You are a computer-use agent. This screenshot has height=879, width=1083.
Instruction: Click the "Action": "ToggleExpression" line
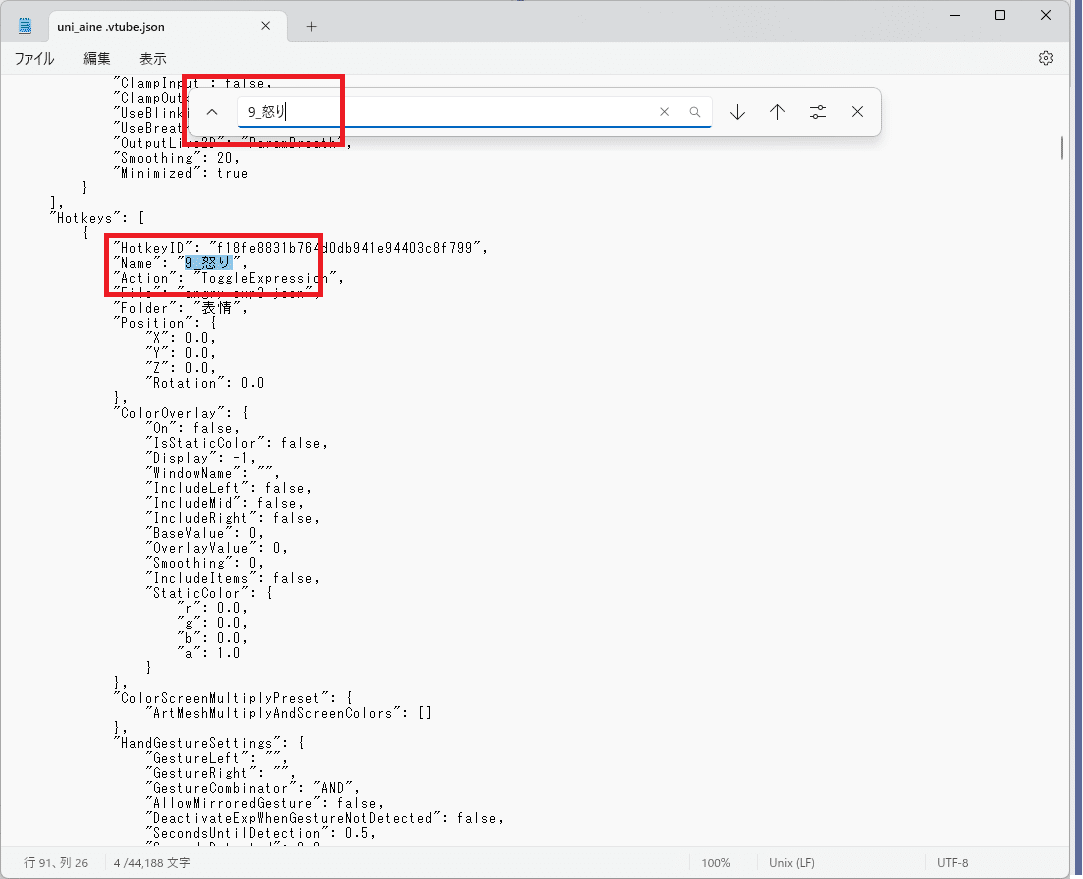(229, 278)
